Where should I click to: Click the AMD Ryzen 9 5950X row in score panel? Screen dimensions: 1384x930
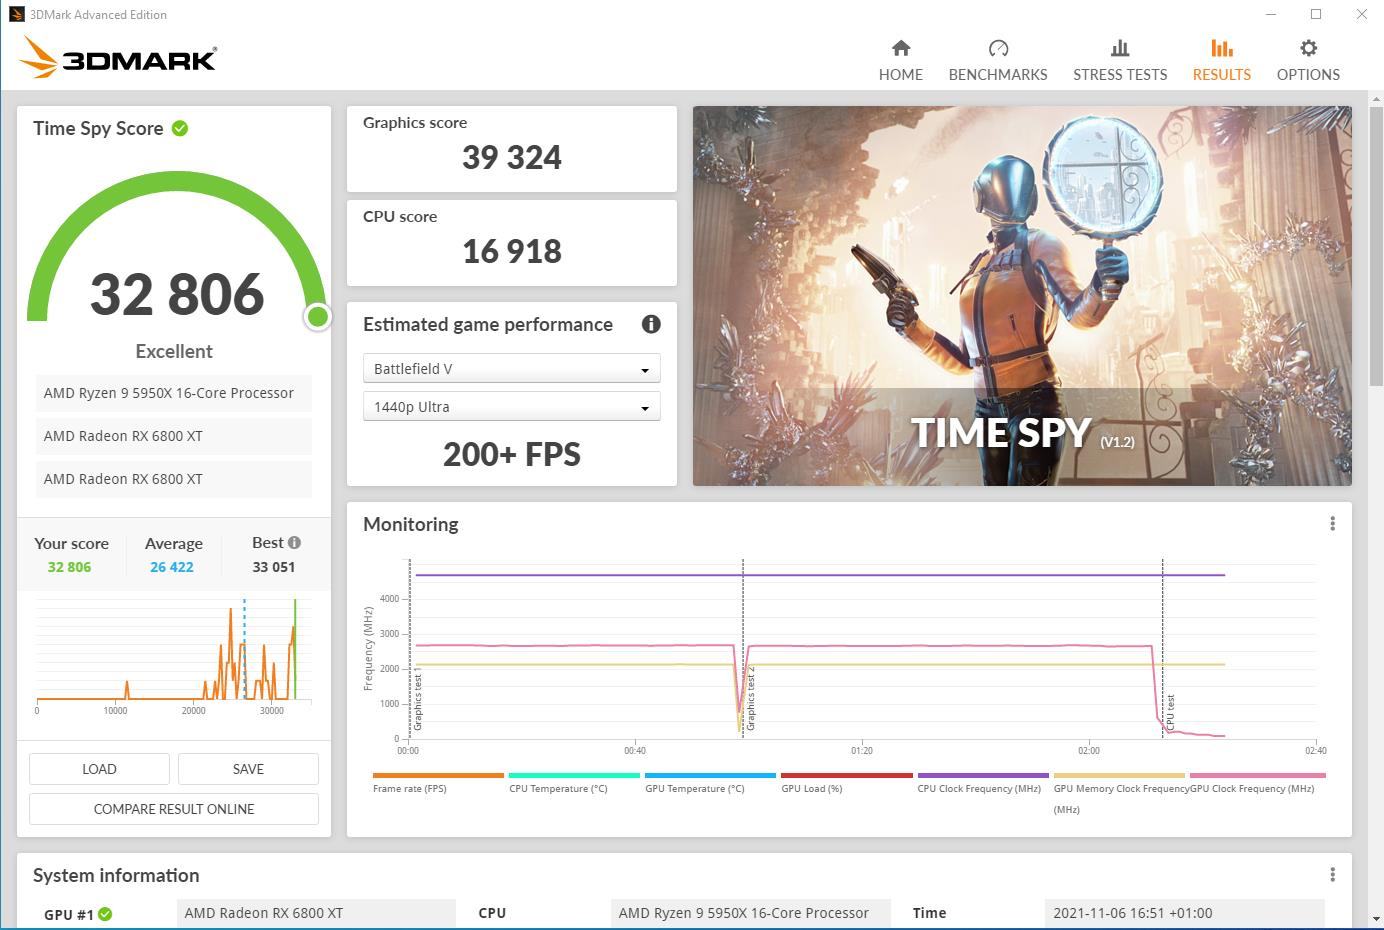click(x=174, y=393)
